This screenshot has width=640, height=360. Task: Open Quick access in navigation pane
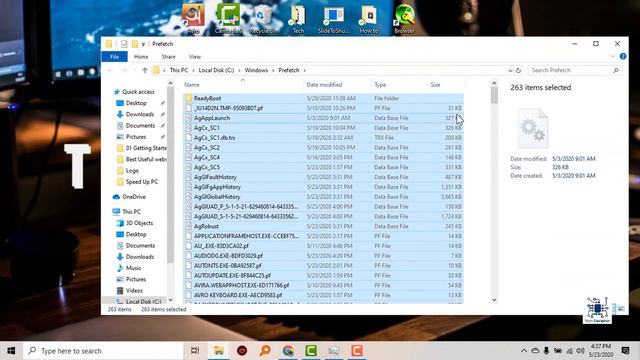138,92
